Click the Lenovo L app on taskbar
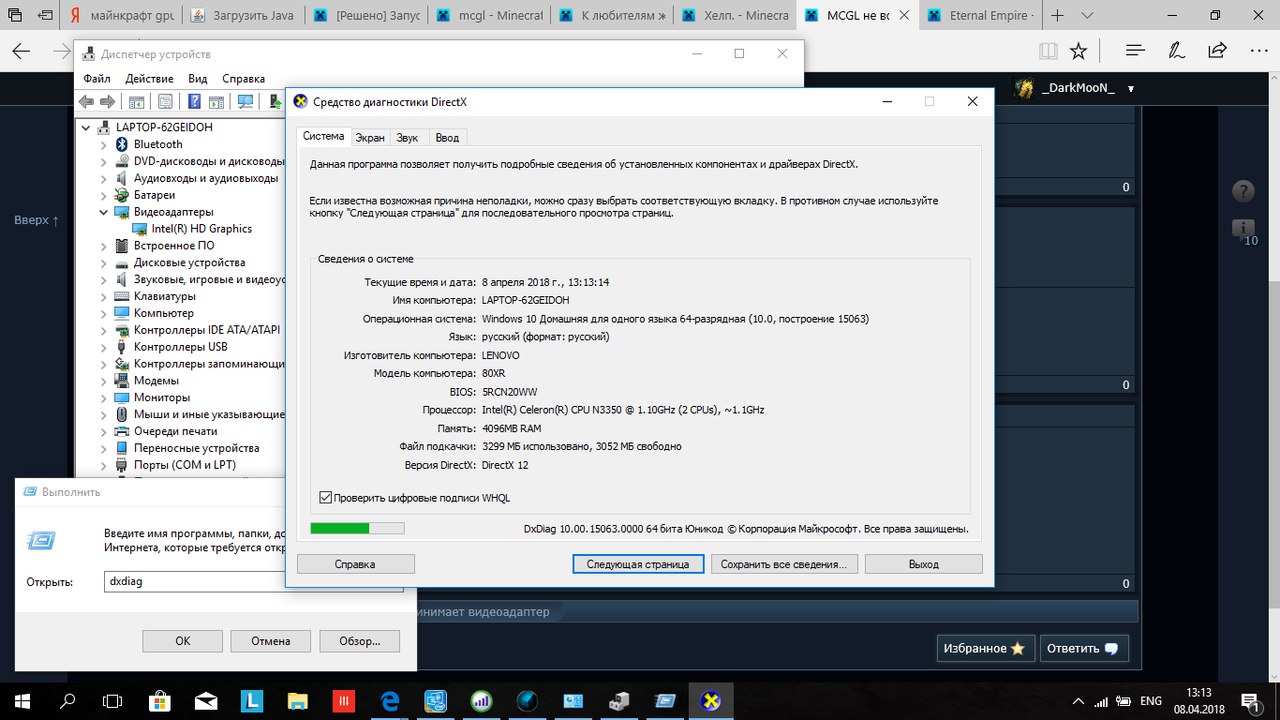The height and width of the screenshot is (720, 1280). pos(252,701)
